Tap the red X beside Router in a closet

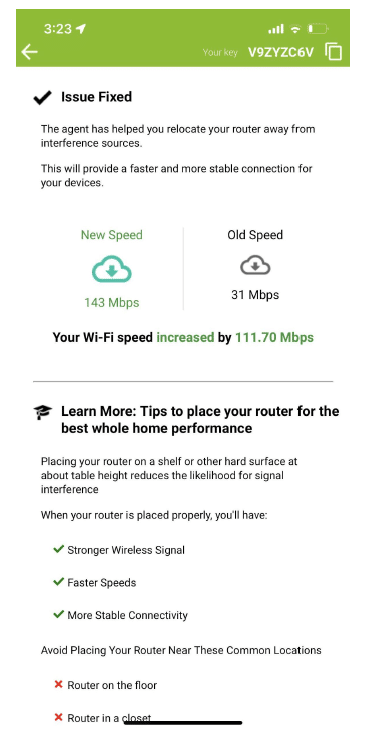coord(58,717)
